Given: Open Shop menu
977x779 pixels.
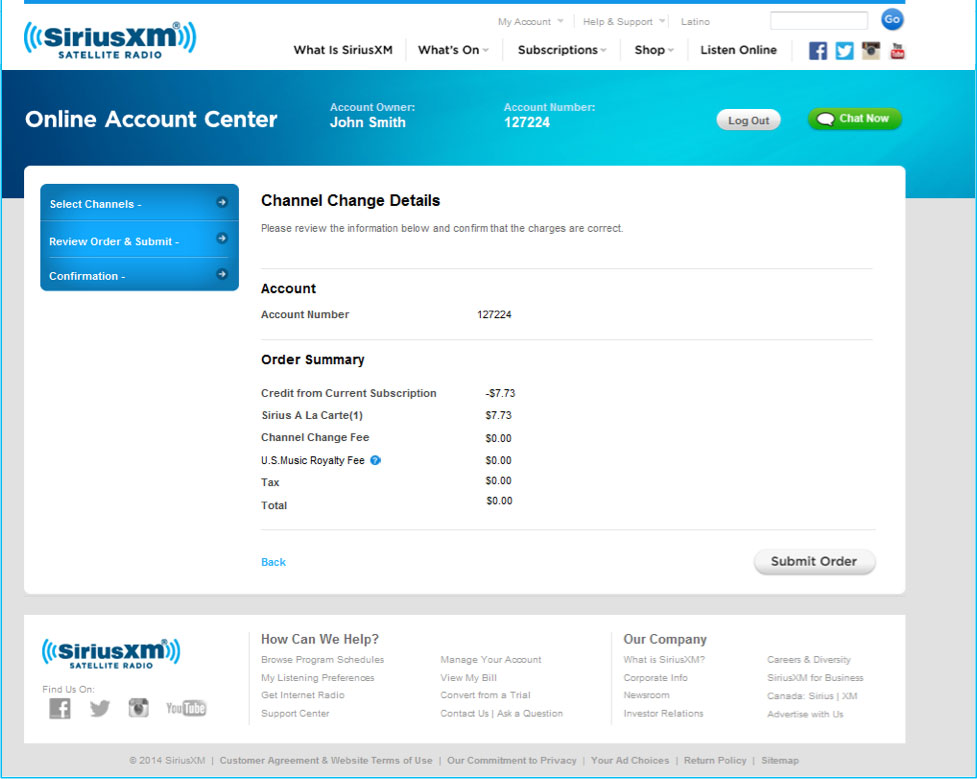Looking at the screenshot, I should click(x=654, y=50).
